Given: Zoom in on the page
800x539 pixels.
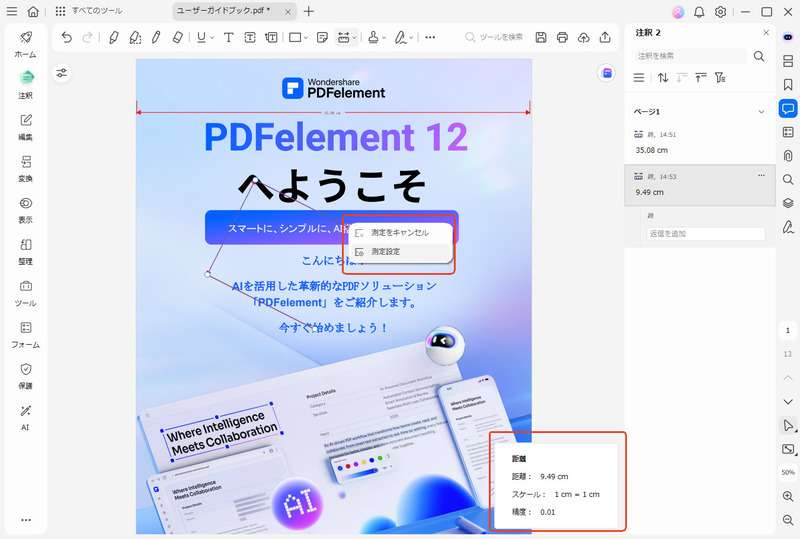Looking at the screenshot, I should (x=788, y=496).
